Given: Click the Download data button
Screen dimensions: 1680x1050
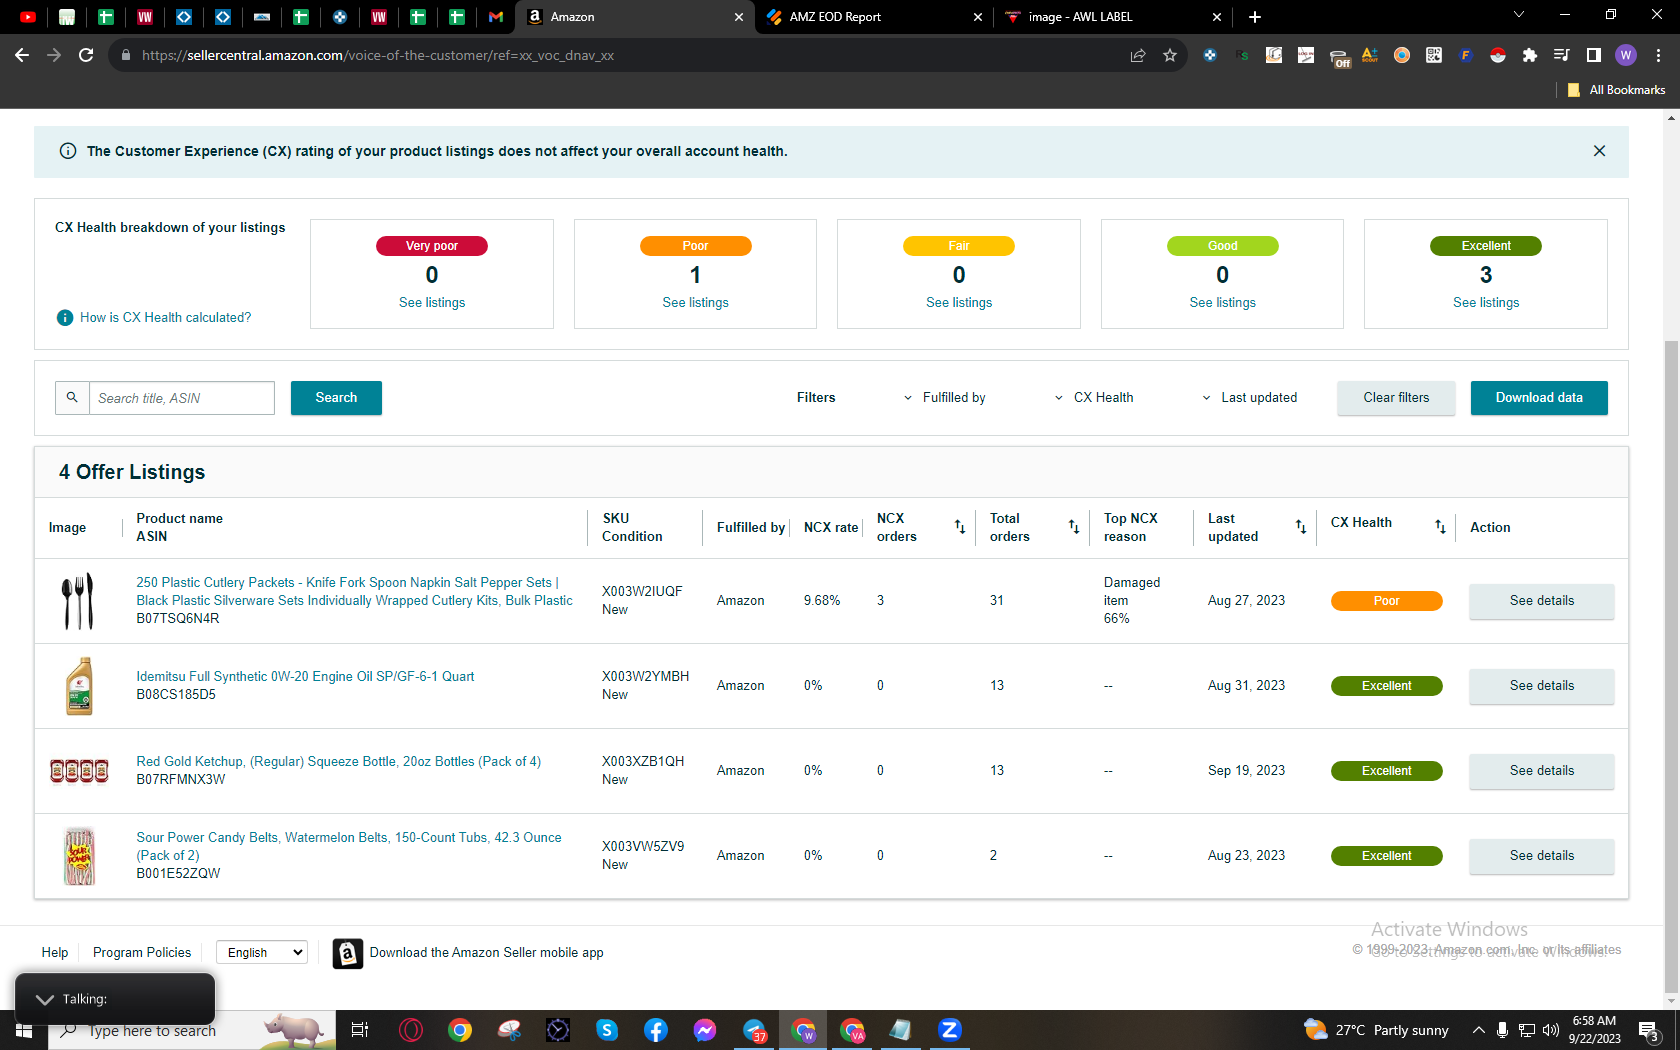Looking at the screenshot, I should [x=1539, y=398].
